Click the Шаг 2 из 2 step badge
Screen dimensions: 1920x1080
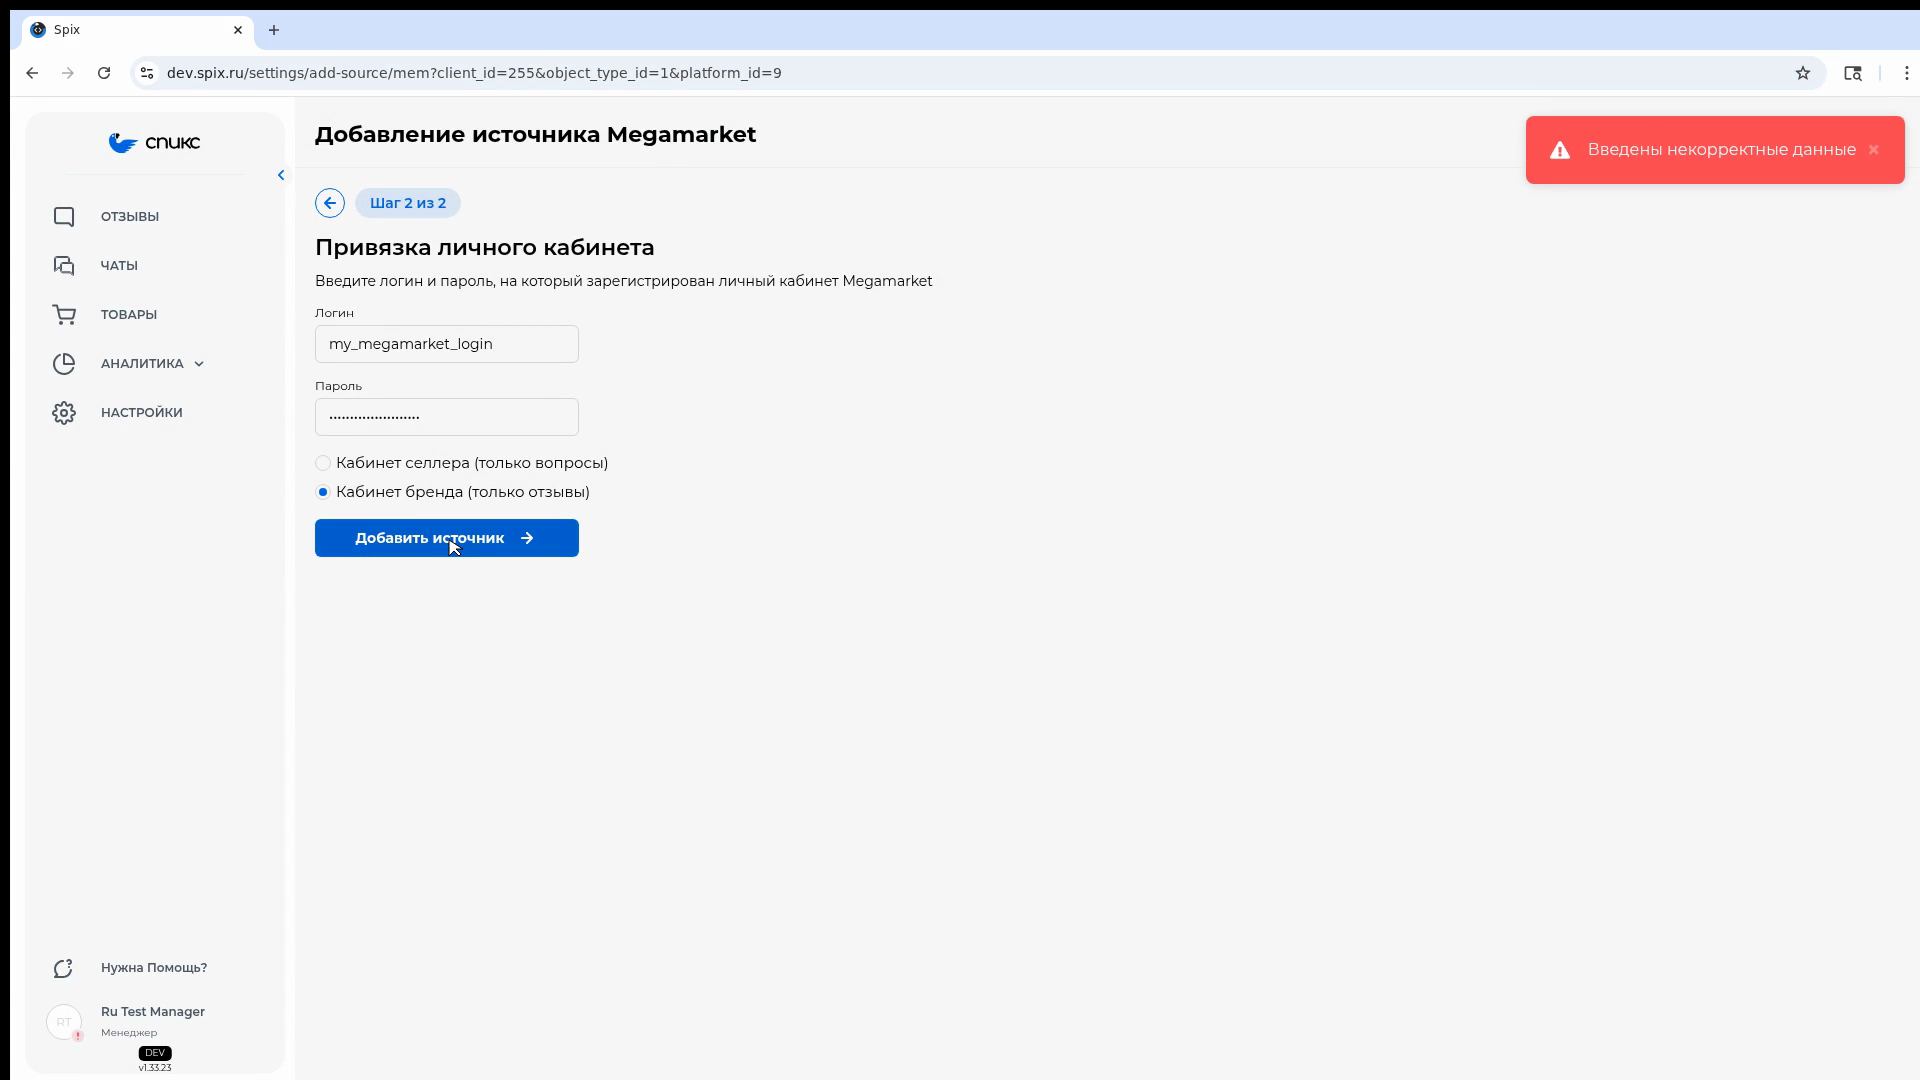tap(408, 203)
